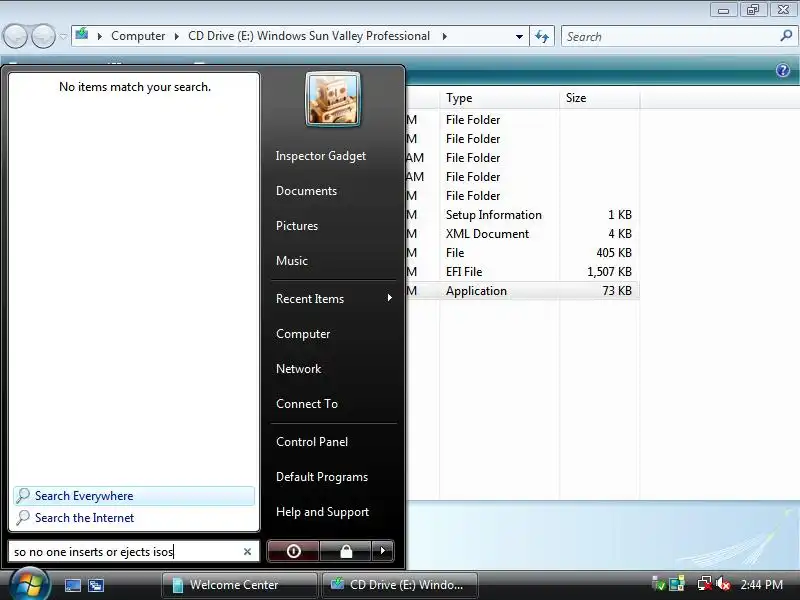Click the Explorer Forward button

43,36
